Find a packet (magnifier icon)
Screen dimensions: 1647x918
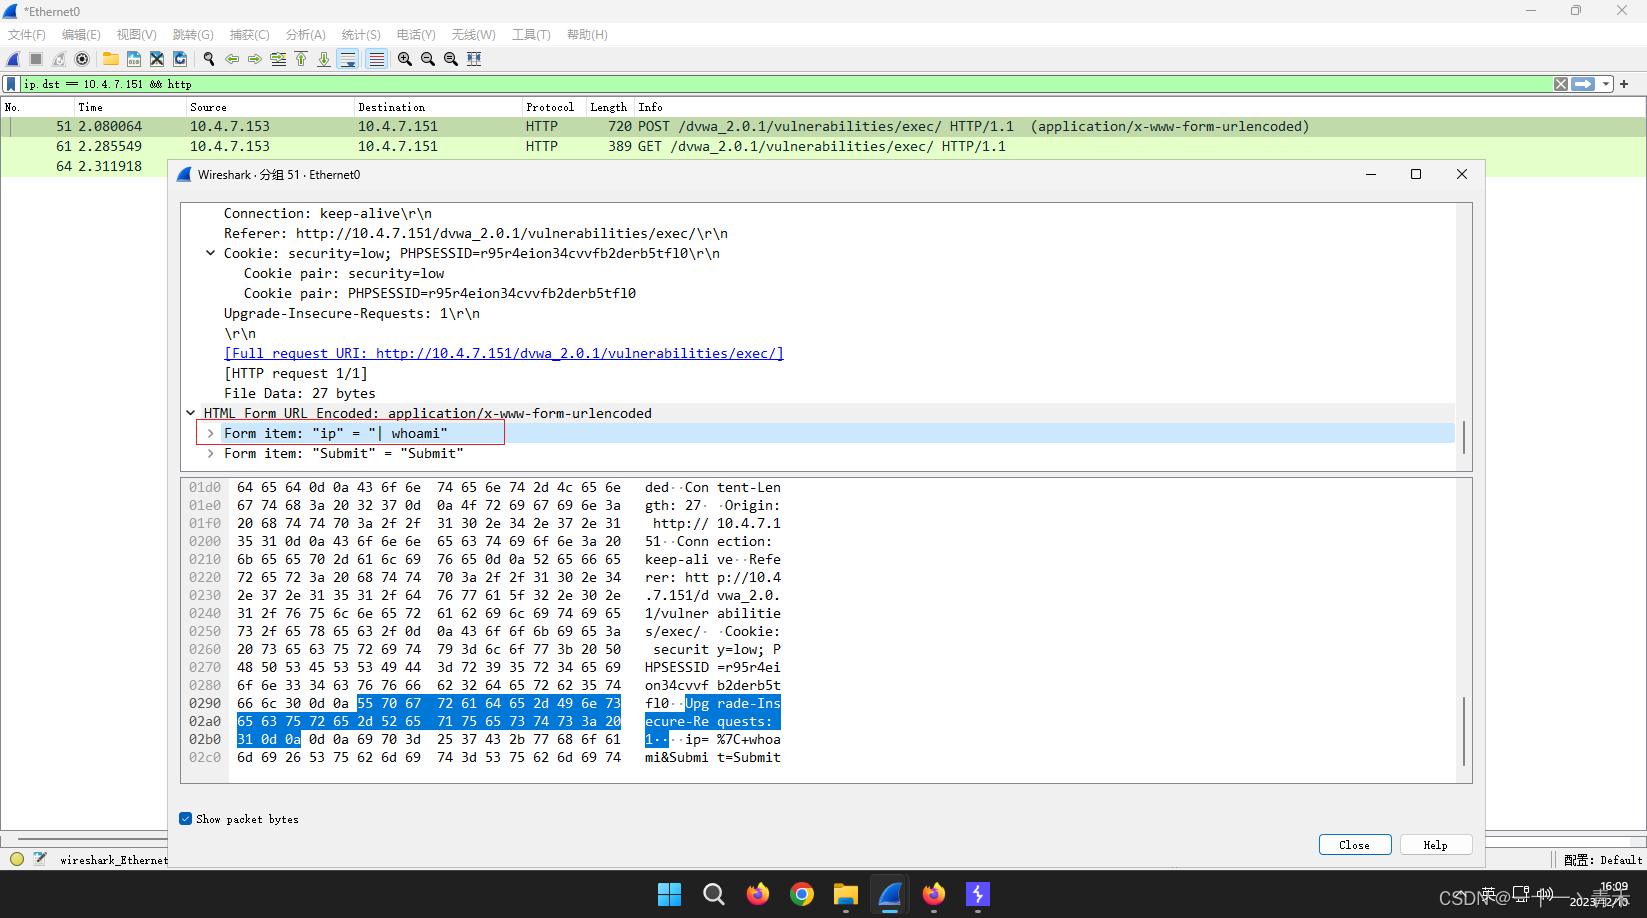click(x=208, y=59)
